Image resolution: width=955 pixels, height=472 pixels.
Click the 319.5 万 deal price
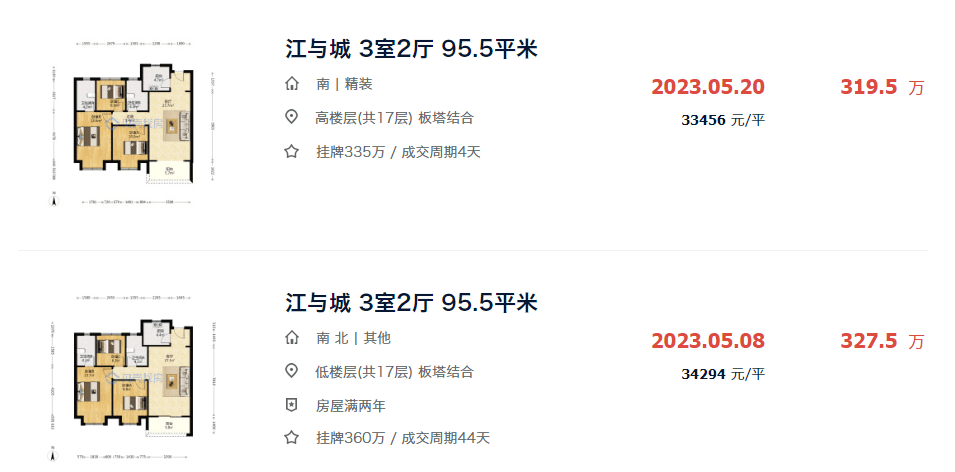pos(883,87)
